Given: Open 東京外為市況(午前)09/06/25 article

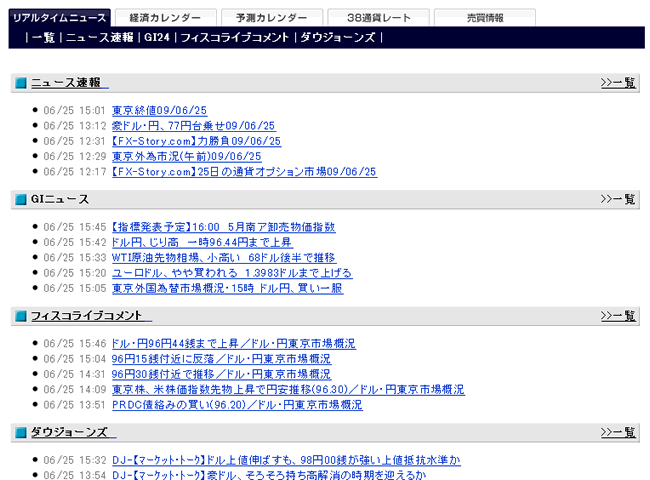Looking at the screenshot, I should 187,157.
